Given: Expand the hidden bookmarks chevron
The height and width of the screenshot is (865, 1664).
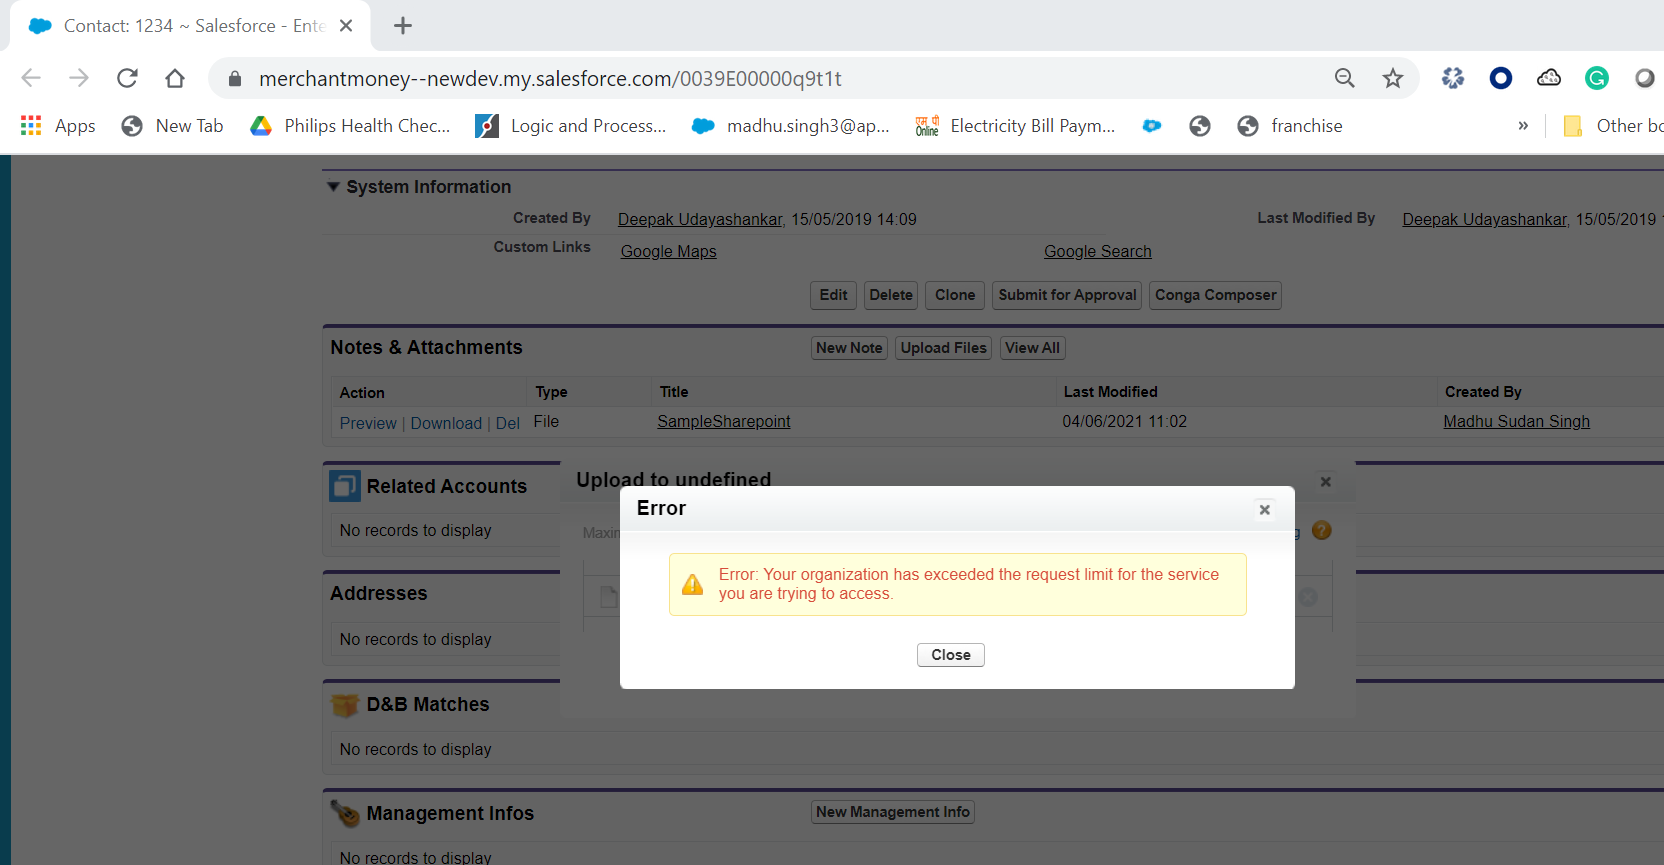Looking at the screenshot, I should point(1523,126).
